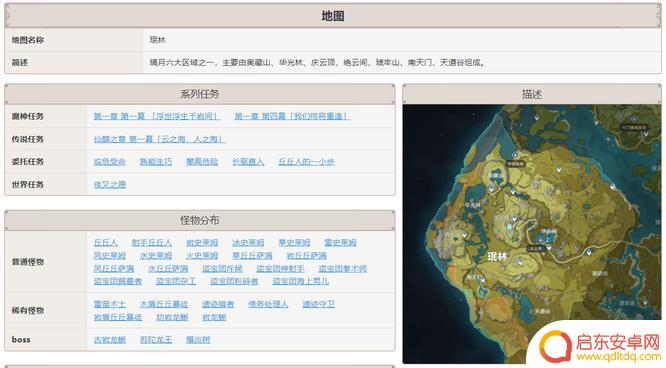Open the 水史莱姆 monster link
The height and width of the screenshot is (368, 666).
[x=156, y=255]
